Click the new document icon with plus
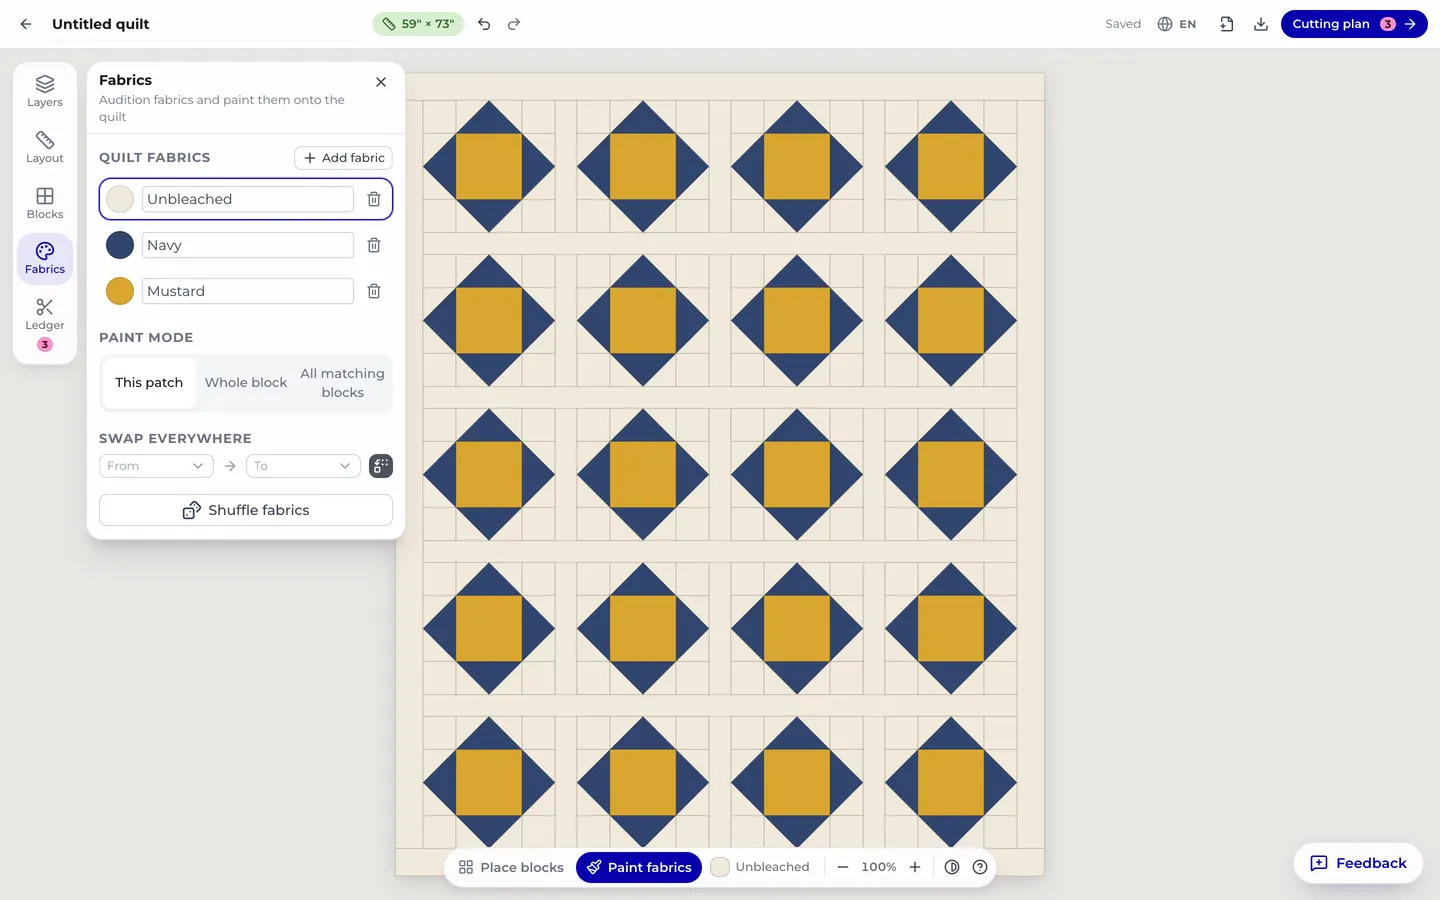1440x900 pixels. [1227, 24]
